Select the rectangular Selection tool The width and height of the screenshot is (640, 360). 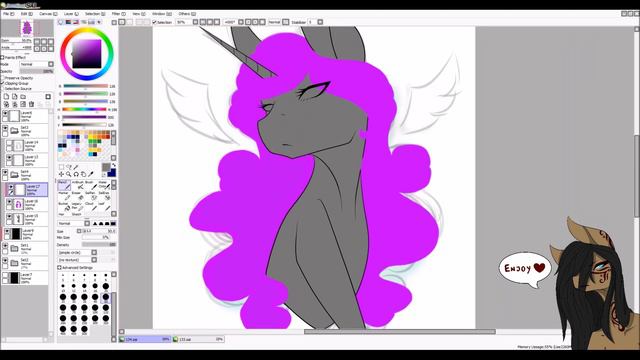(61, 167)
